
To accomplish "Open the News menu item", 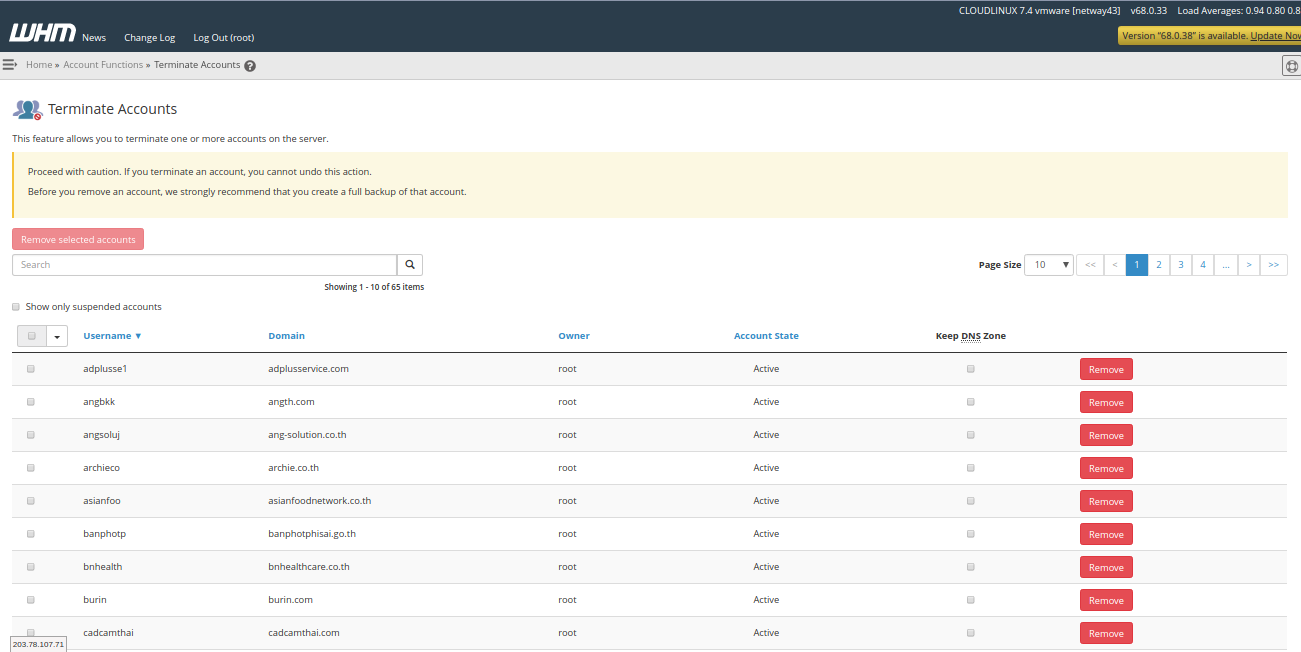I will (94, 38).
